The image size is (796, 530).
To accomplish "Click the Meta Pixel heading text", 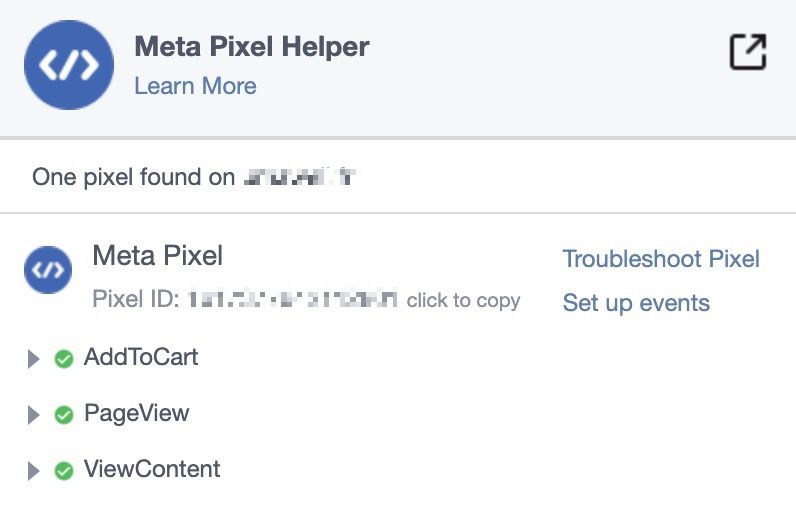I will point(157,255).
